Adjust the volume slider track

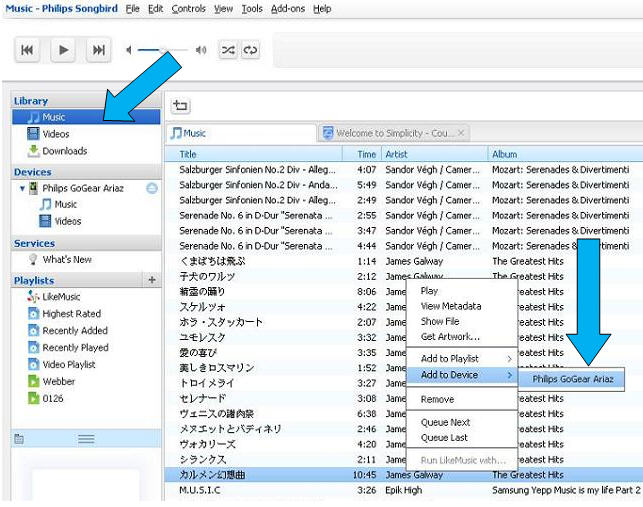[x=163, y=50]
